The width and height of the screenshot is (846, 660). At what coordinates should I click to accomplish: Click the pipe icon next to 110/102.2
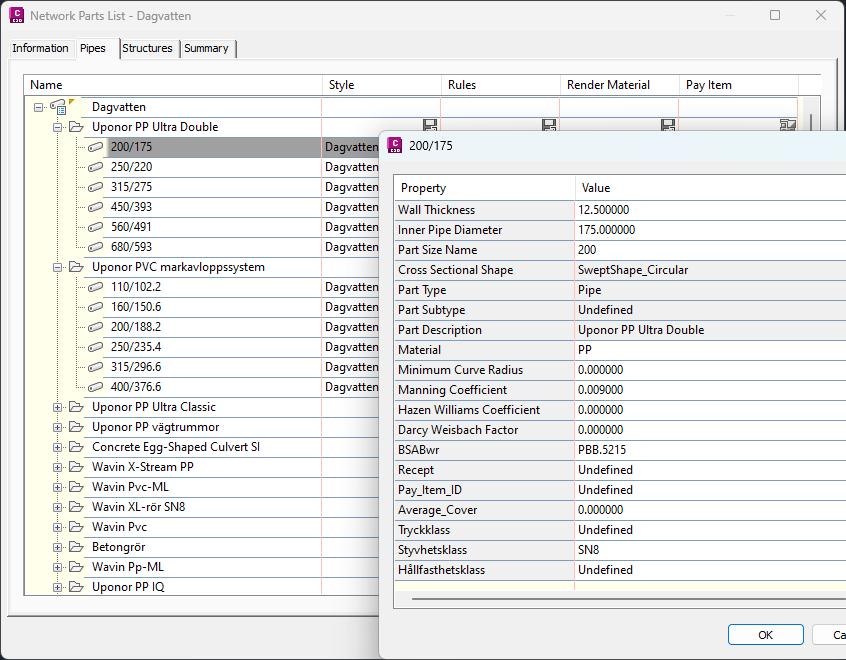click(95, 287)
